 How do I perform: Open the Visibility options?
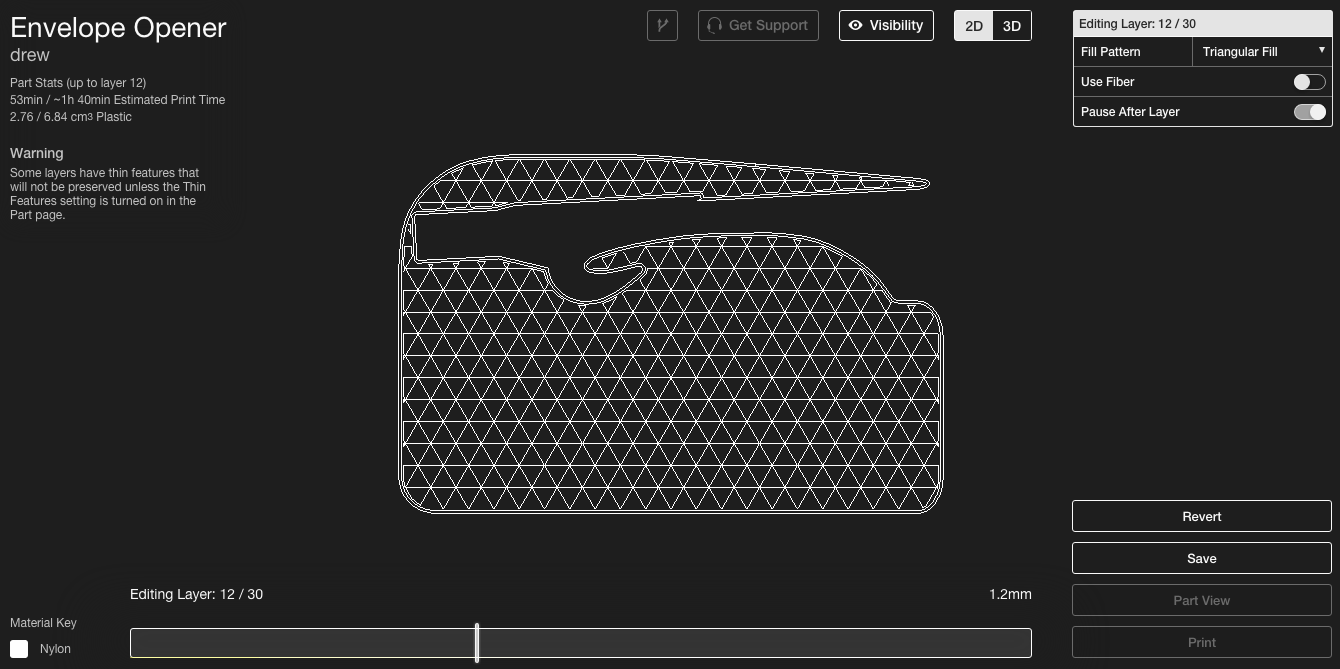(886, 25)
